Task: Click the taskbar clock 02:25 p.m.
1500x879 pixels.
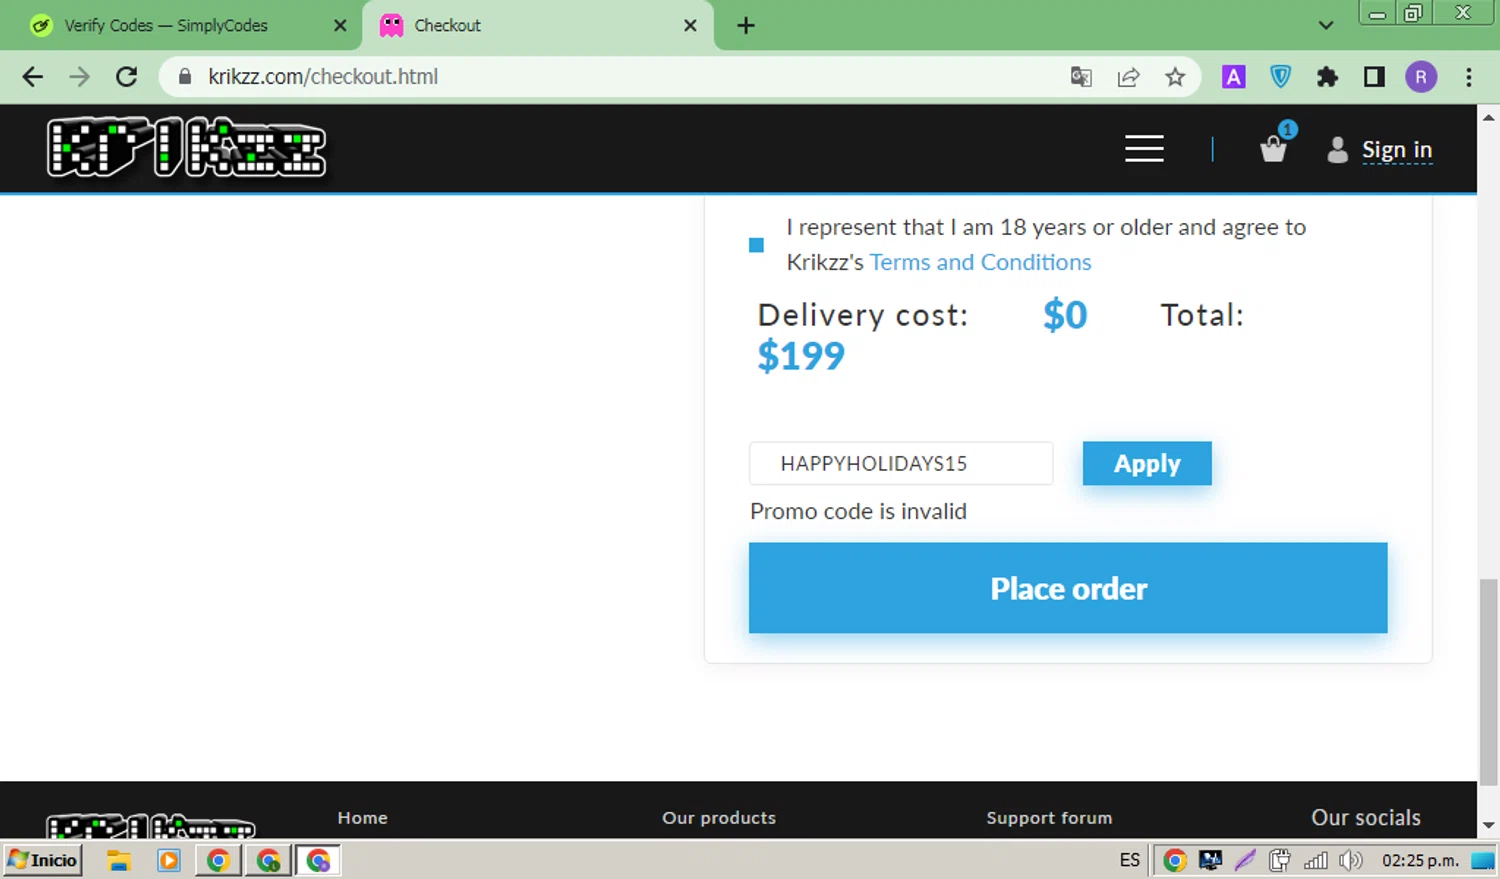Action: 1419,860
